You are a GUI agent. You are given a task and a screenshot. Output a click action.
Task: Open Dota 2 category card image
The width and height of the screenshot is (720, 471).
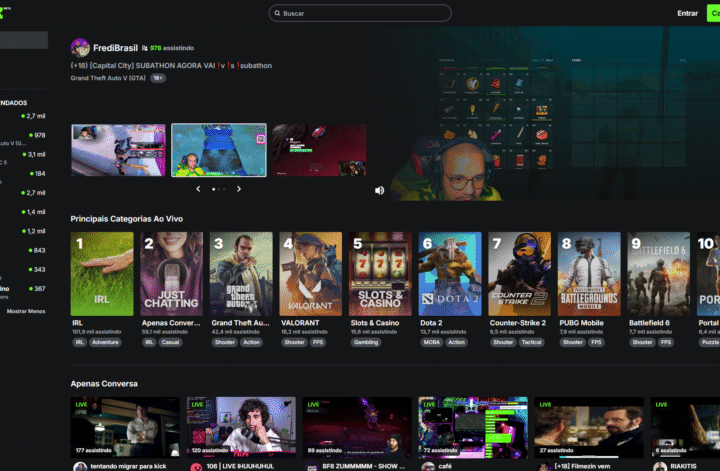pos(450,274)
